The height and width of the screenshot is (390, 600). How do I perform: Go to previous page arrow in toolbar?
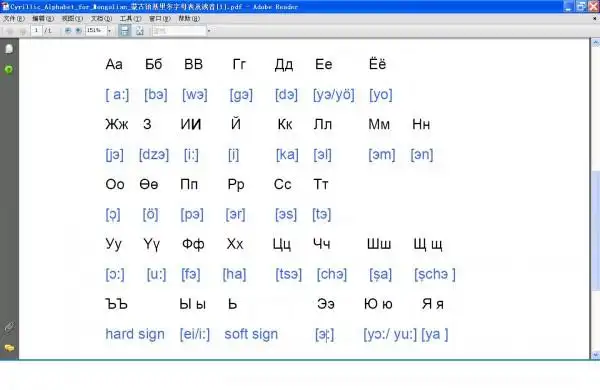(x=10, y=31)
